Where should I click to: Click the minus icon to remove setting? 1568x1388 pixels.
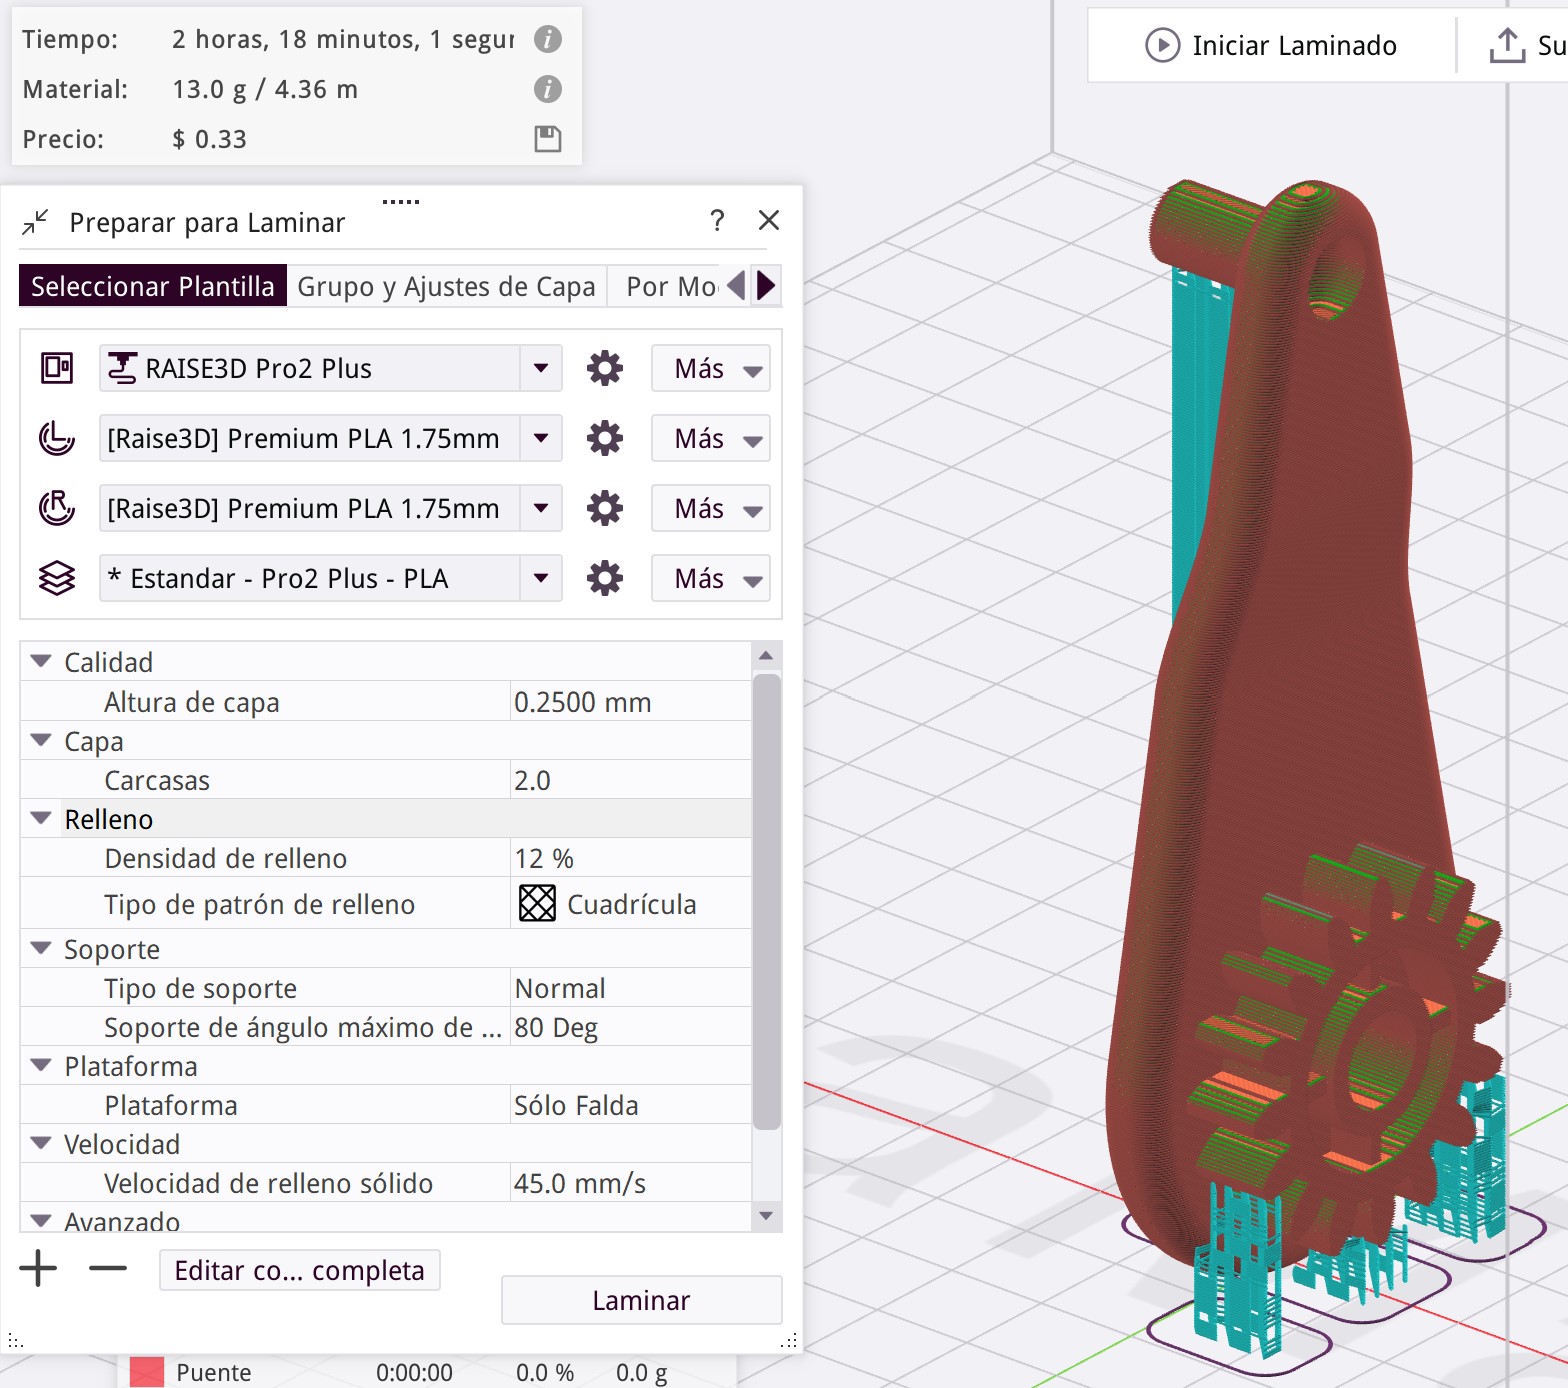click(x=107, y=1269)
